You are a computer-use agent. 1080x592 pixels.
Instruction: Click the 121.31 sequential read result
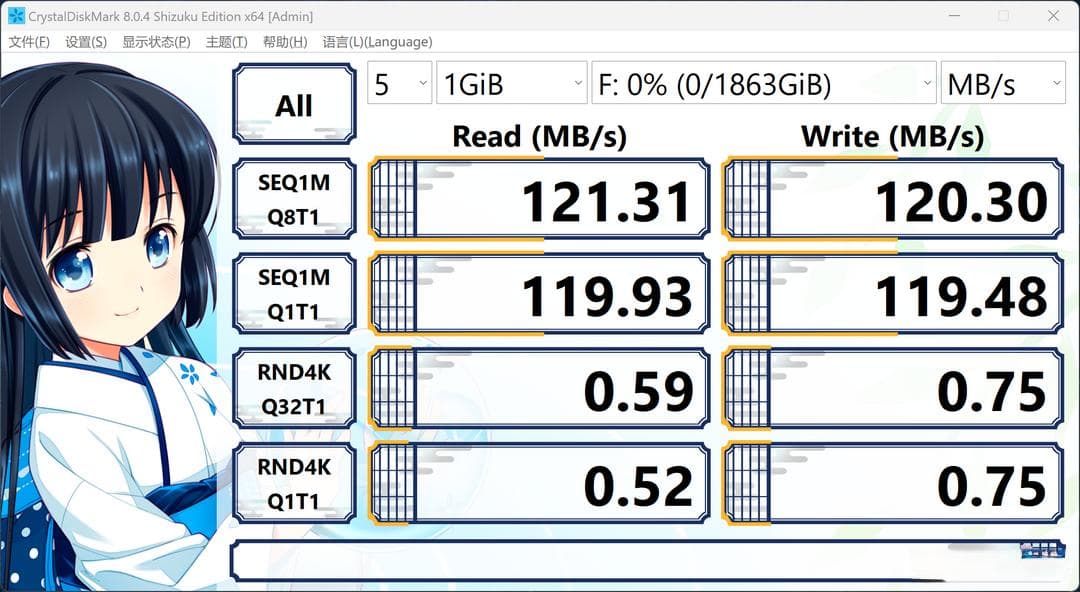point(539,198)
